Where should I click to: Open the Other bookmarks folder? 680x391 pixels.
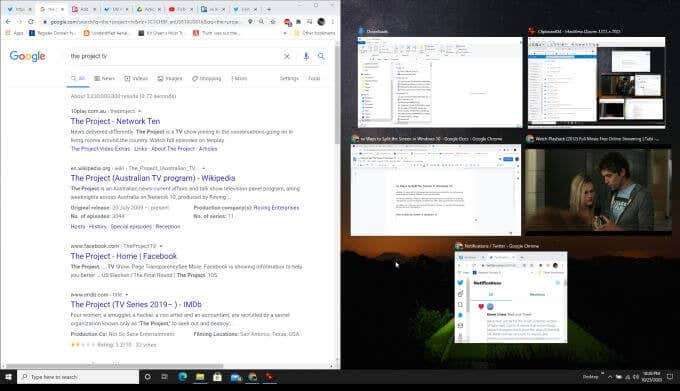click(314, 33)
